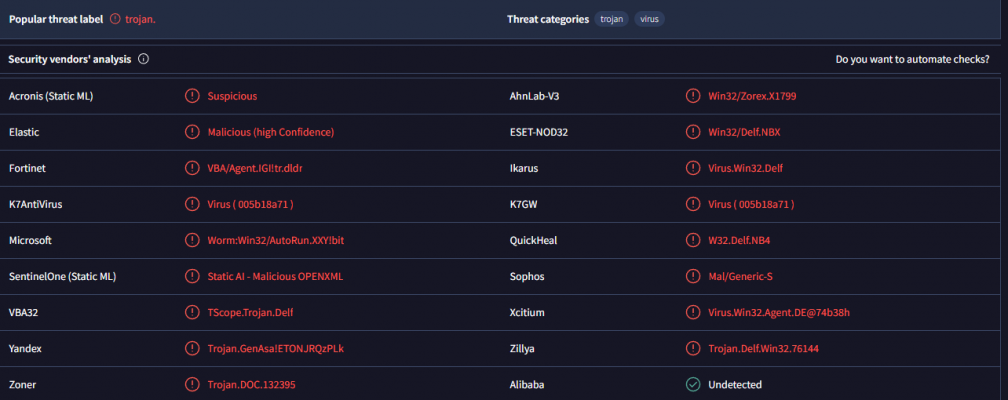Click the Virus.Win32.Delf detection name
The image size is (1008, 400).
click(746, 168)
